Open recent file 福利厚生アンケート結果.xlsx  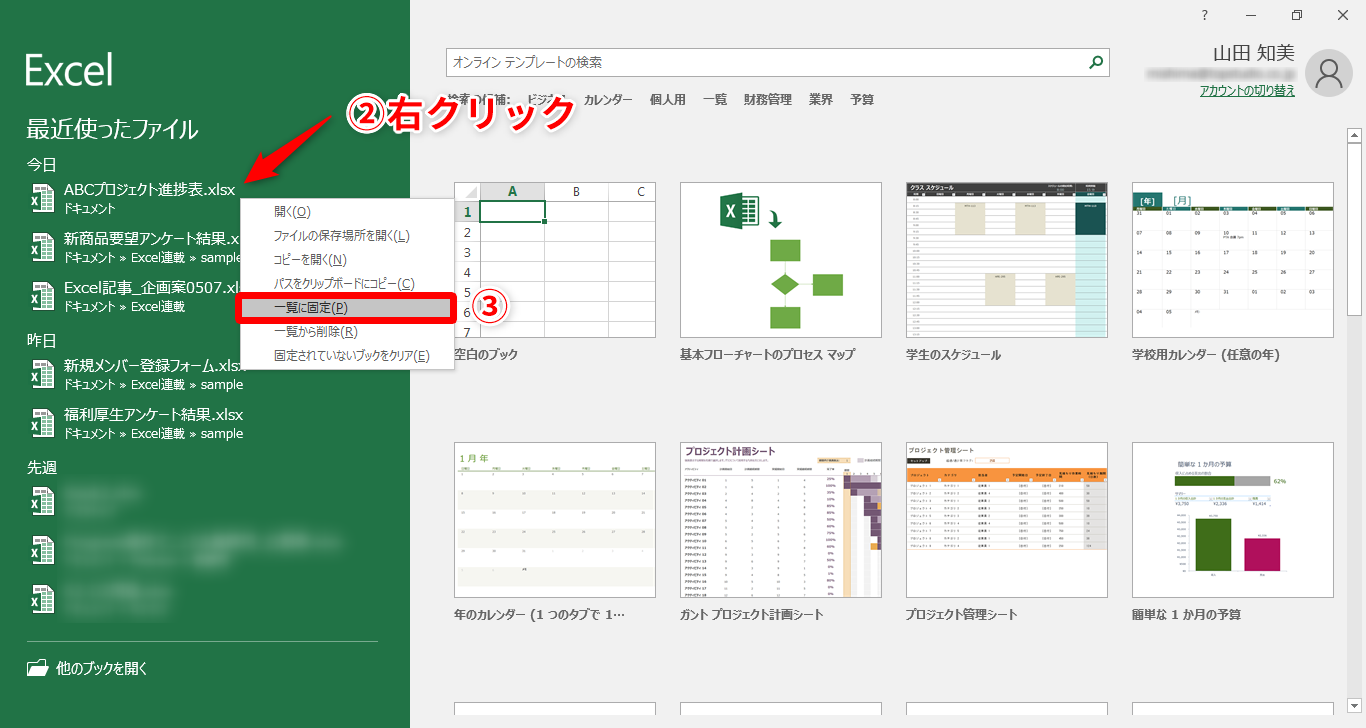point(154,414)
